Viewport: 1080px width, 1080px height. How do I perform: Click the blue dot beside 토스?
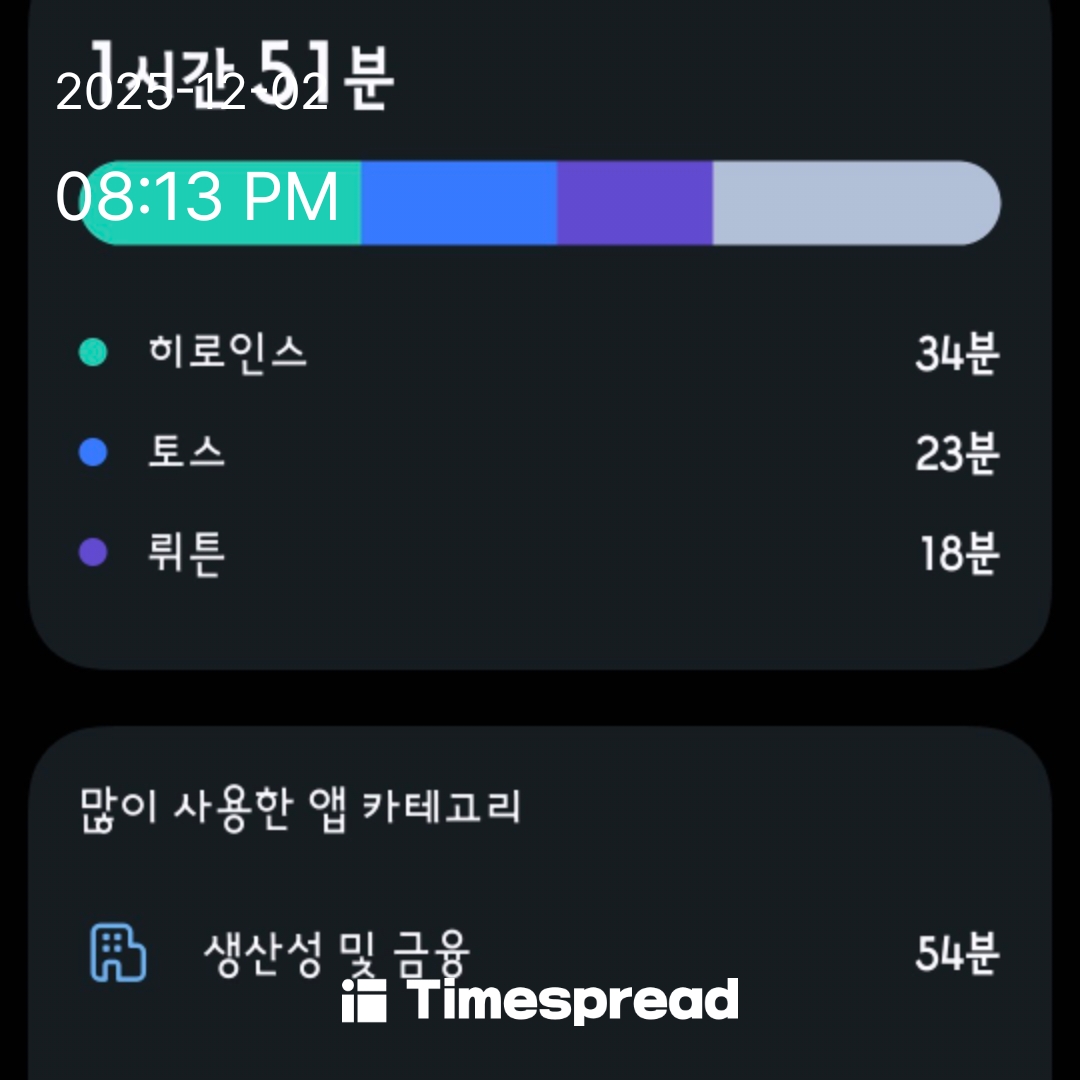tap(93, 453)
